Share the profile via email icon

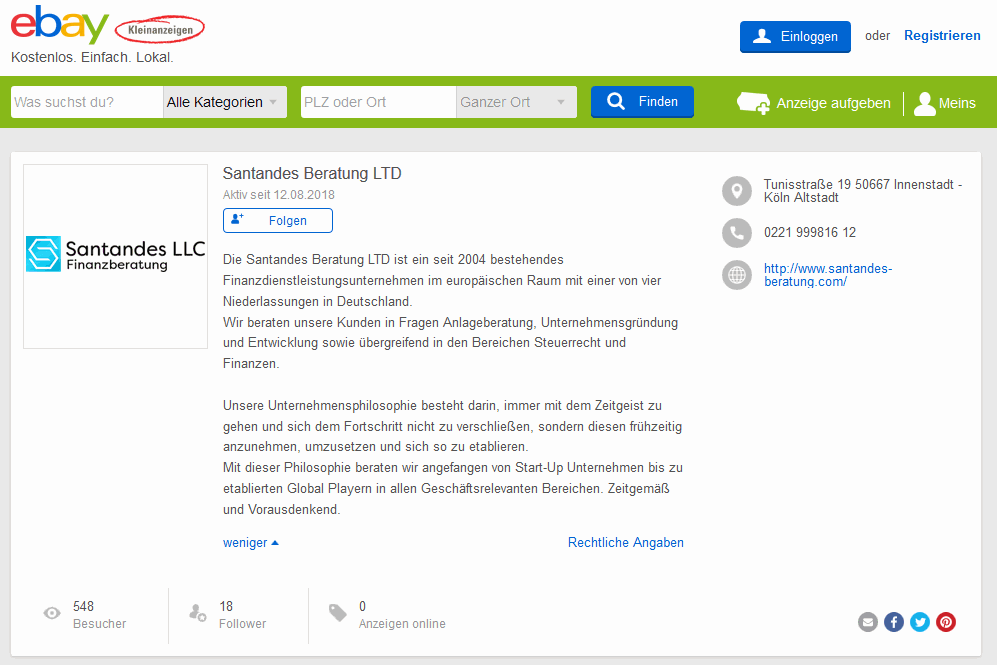tap(867, 622)
